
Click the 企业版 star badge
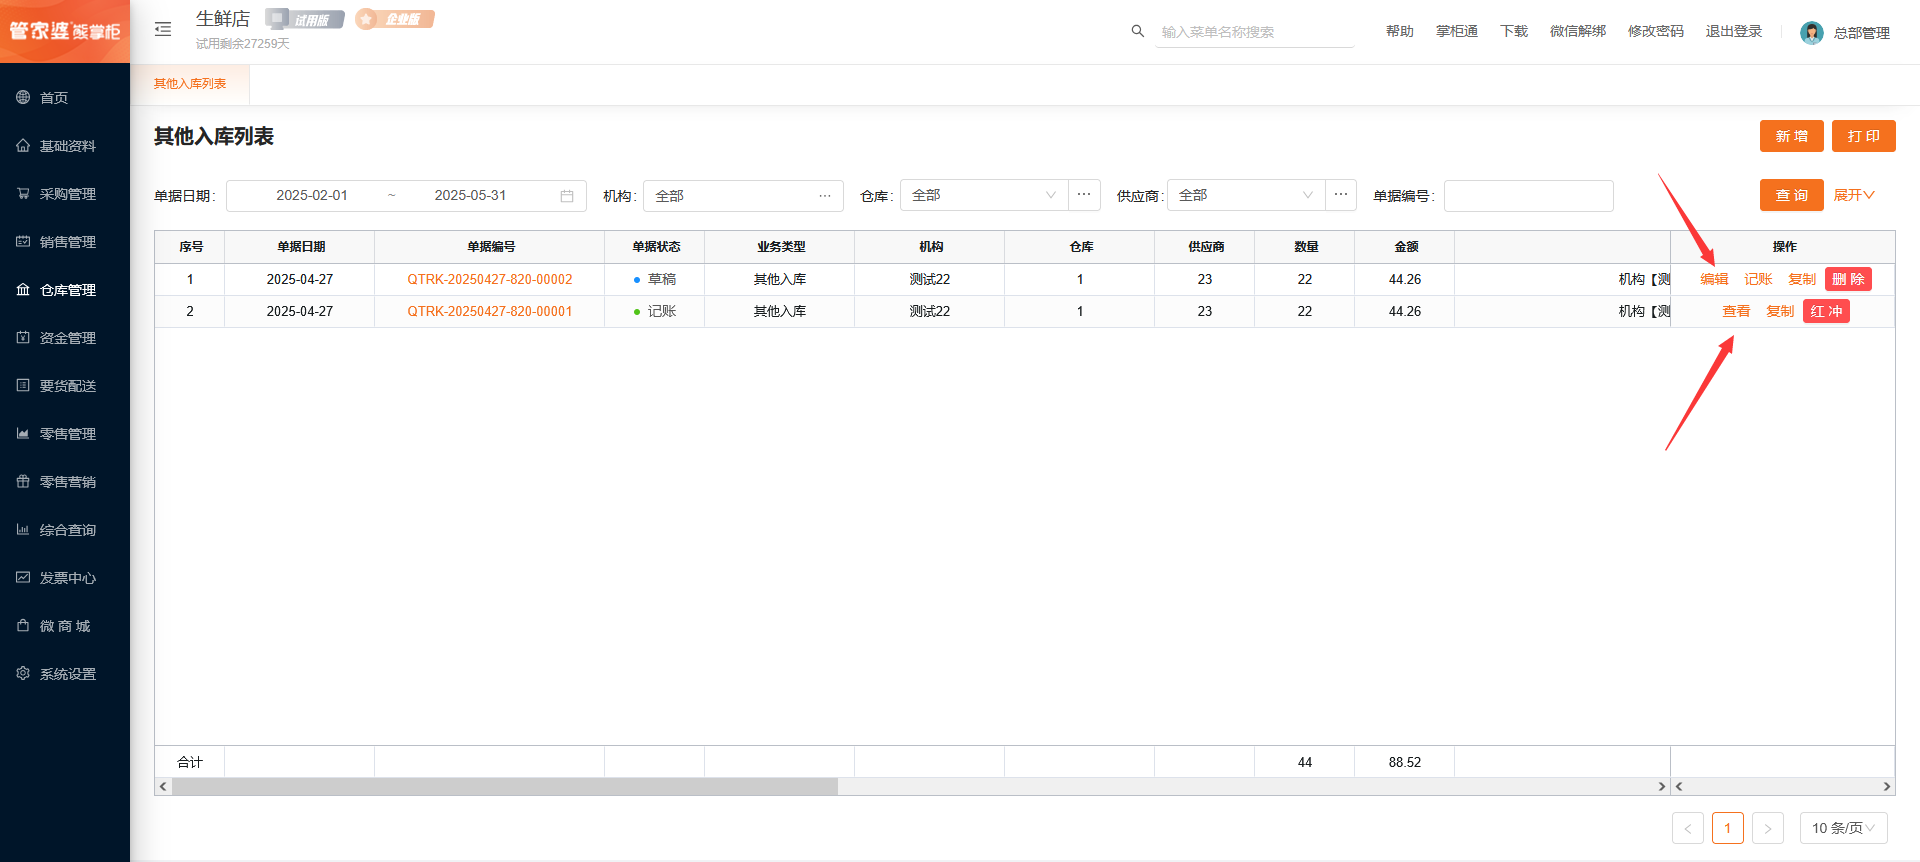(395, 19)
